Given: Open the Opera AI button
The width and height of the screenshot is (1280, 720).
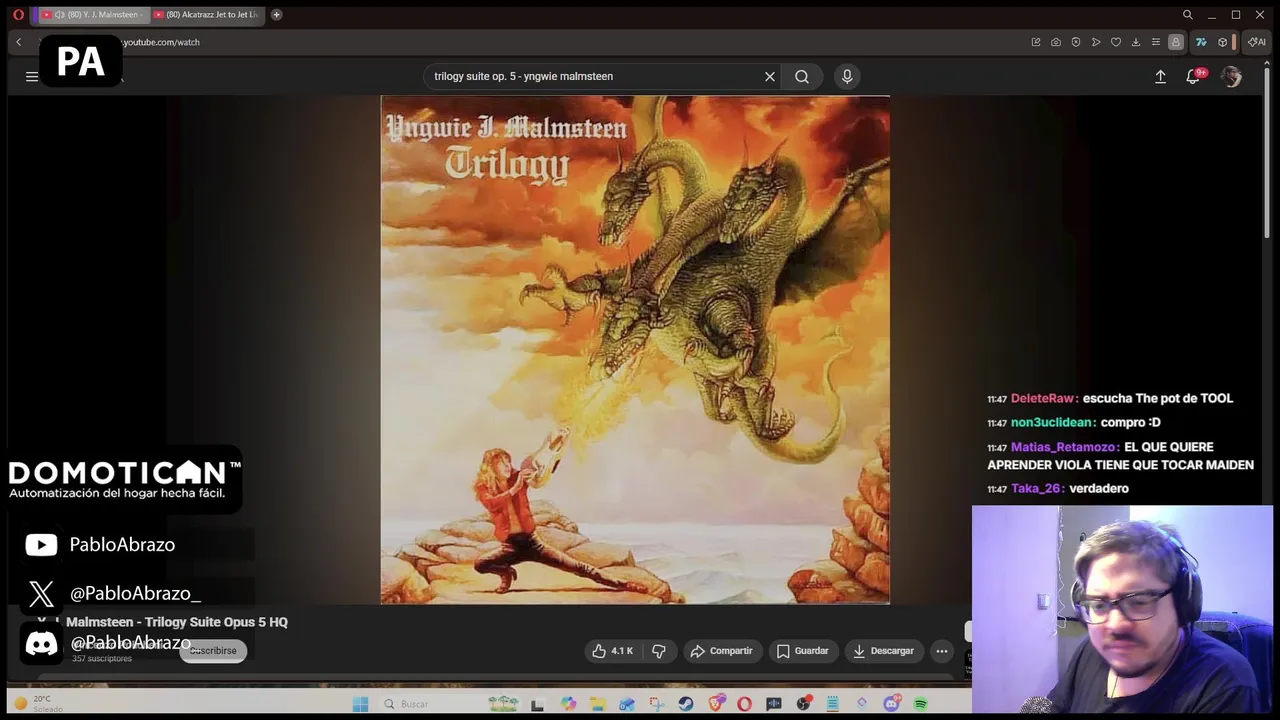Looking at the screenshot, I should [1257, 42].
